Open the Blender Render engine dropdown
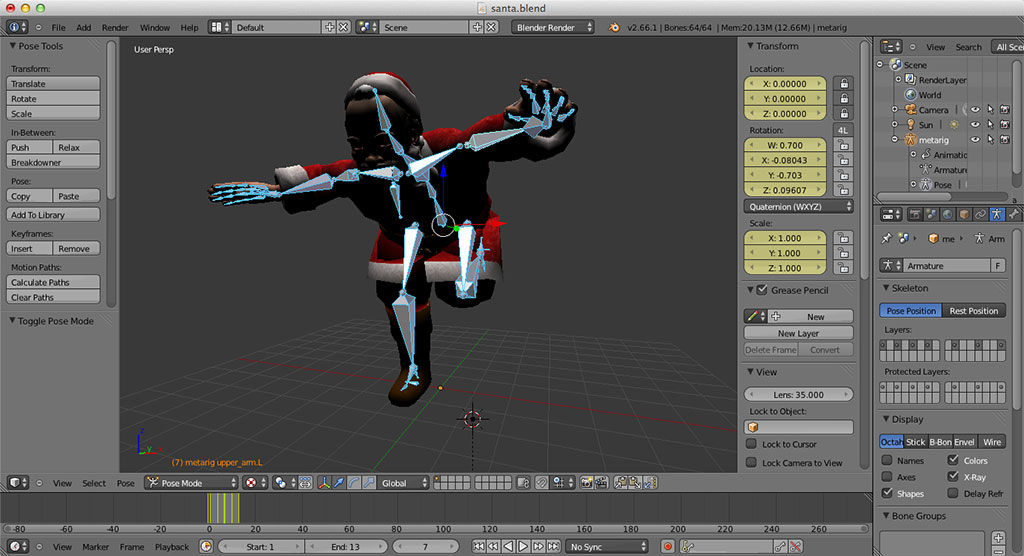Viewport: 1024px width, 556px height. (553, 27)
